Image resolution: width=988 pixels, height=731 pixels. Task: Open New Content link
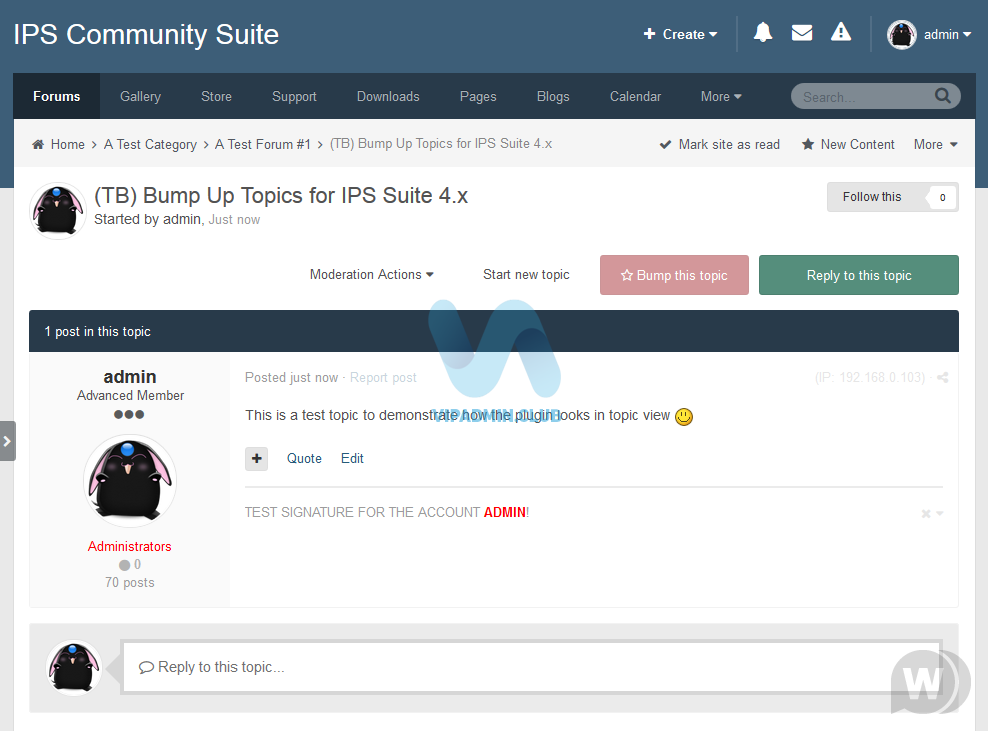pyautogui.click(x=848, y=144)
